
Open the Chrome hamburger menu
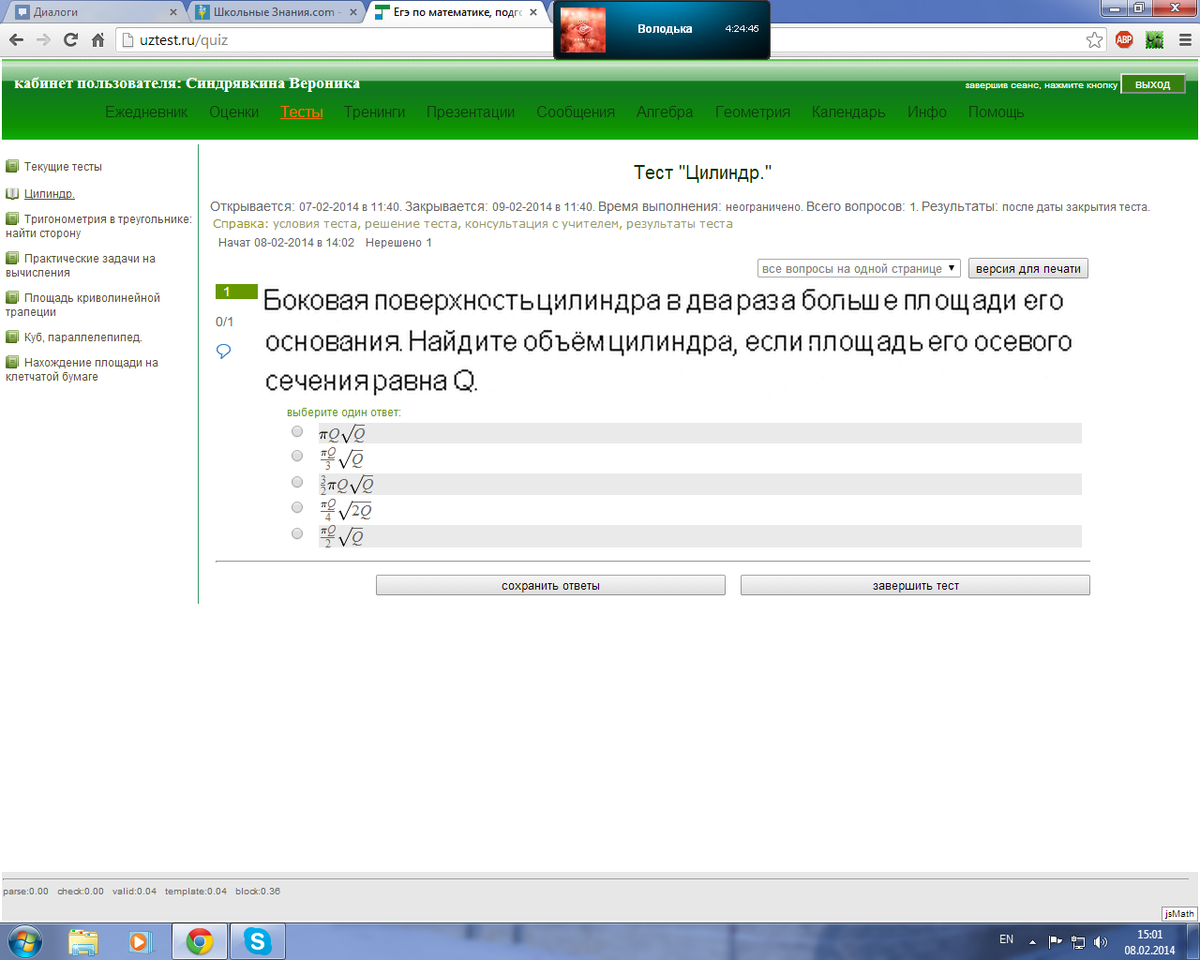(1183, 41)
